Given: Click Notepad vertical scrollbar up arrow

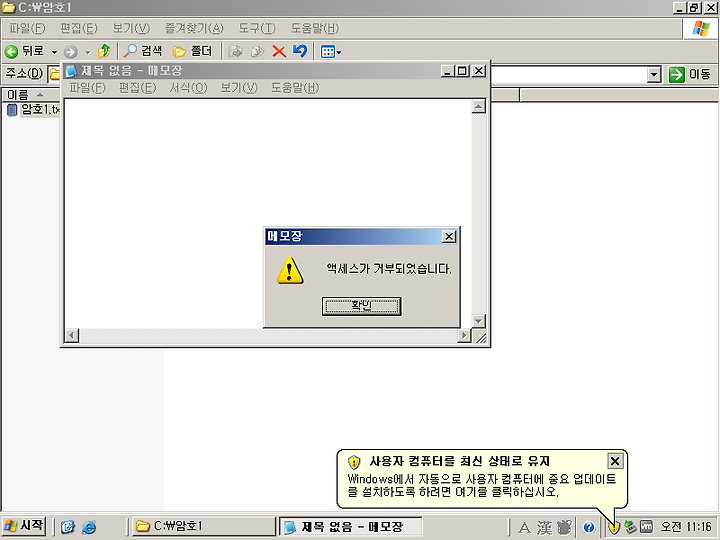Looking at the screenshot, I should (478, 107).
